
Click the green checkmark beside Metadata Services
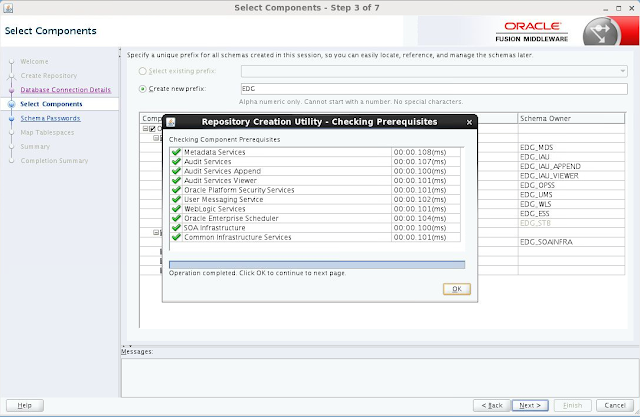pos(176,152)
